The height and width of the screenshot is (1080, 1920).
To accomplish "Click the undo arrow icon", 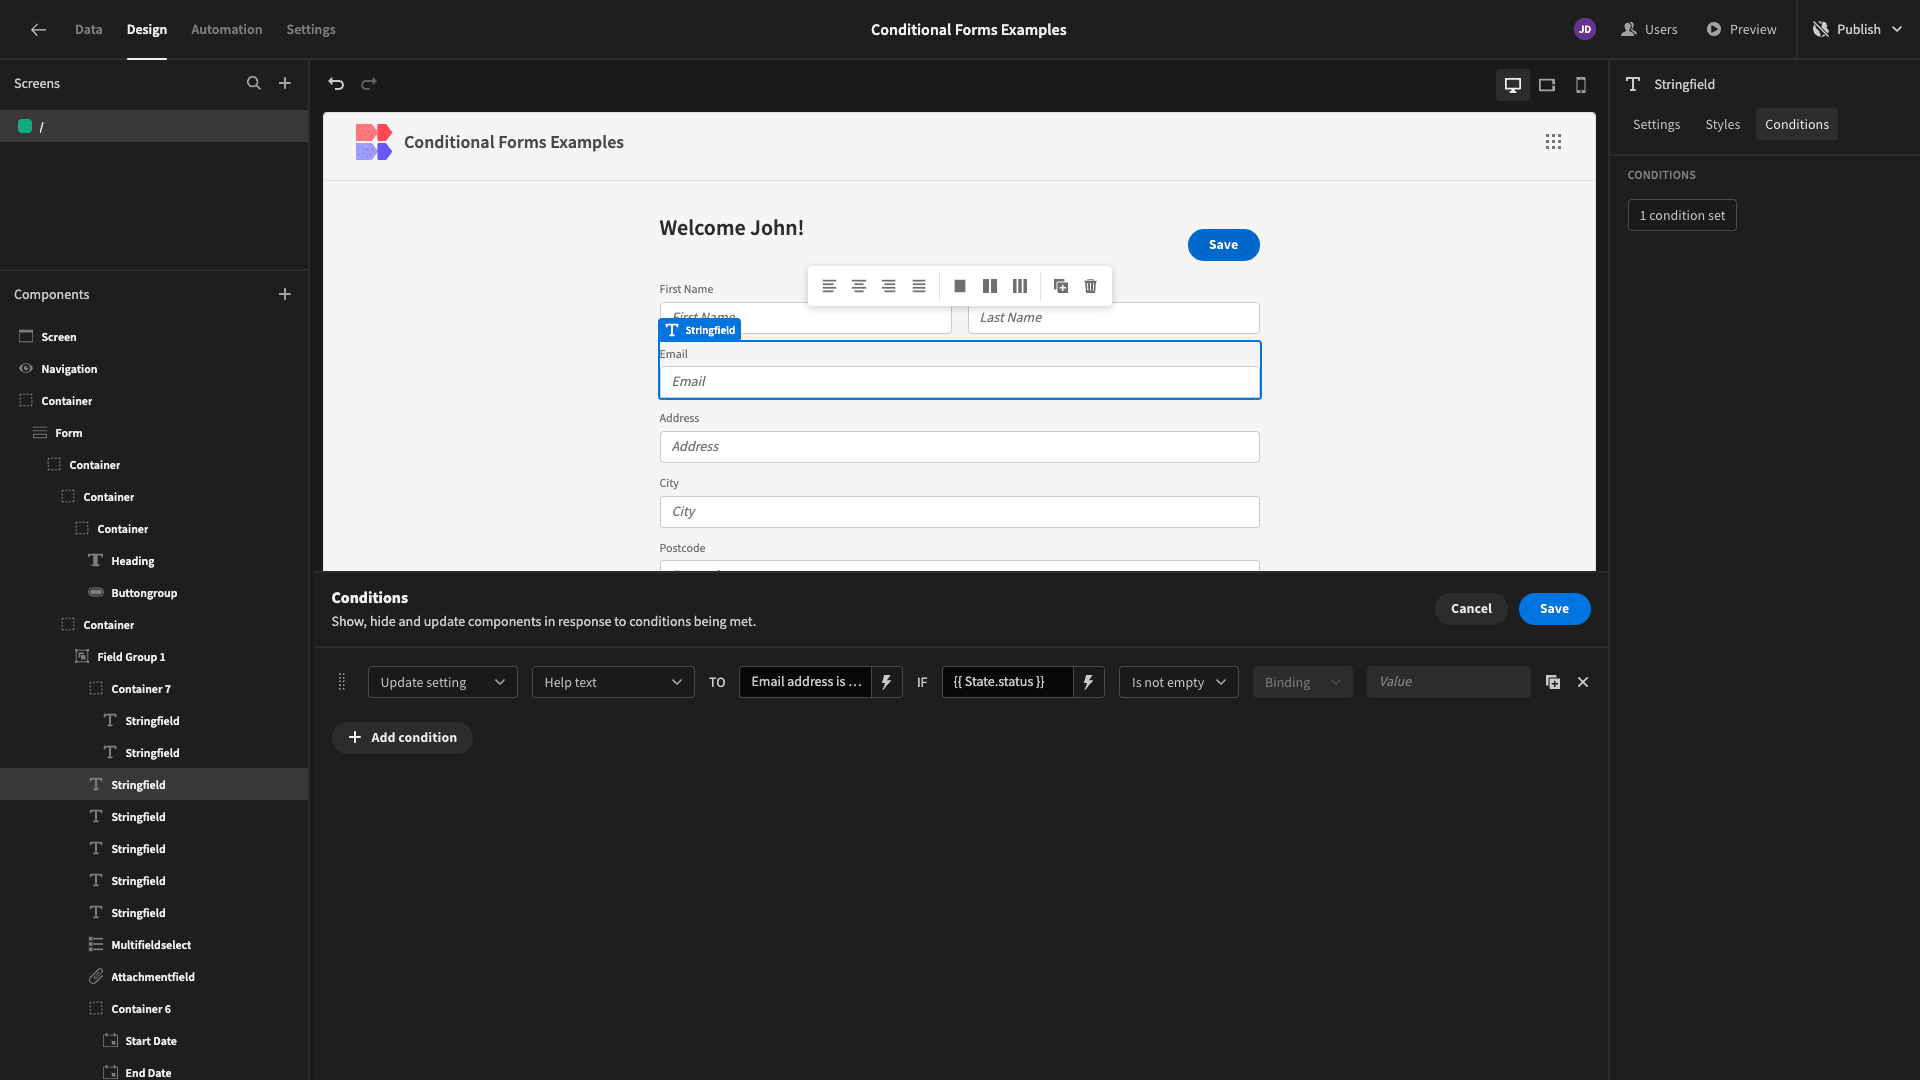I will pos(336,84).
